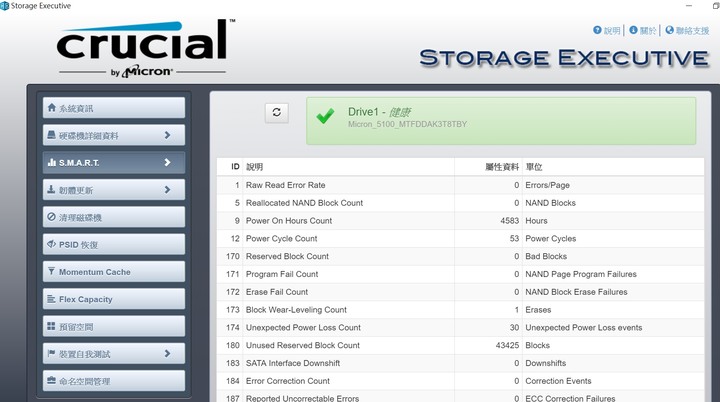Screen dimensions: 720x402
Task: Click the Power On Hours Count row
Action: [x=460, y=221]
